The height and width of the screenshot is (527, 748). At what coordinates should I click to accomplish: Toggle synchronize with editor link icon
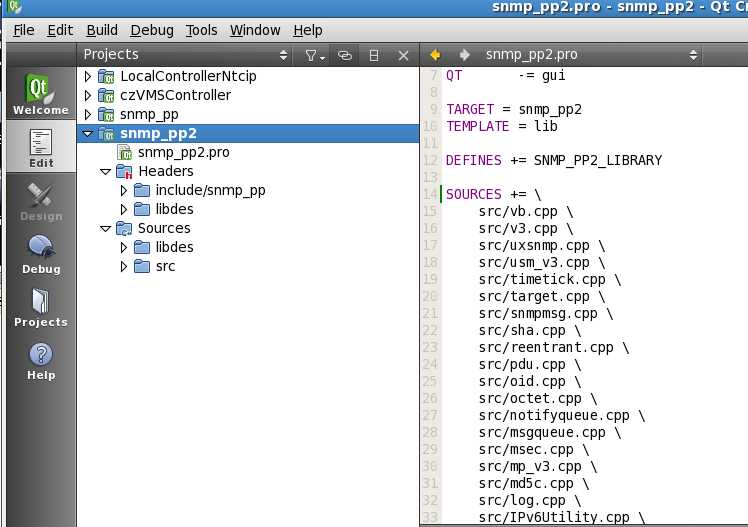[345, 56]
